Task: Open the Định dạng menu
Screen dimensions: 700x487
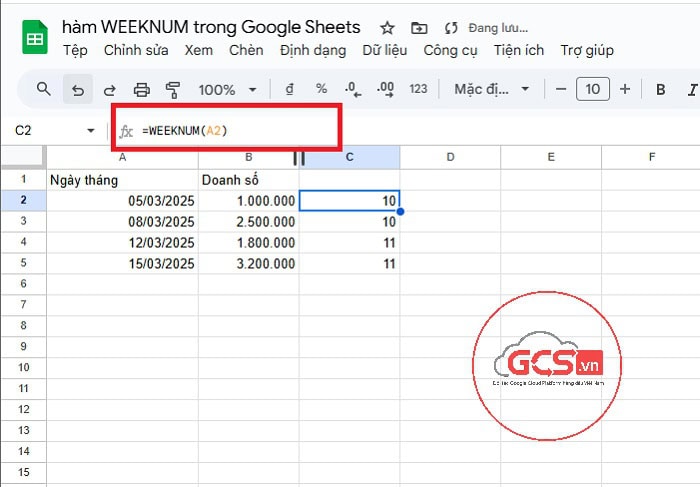Action: tap(313, 50)
